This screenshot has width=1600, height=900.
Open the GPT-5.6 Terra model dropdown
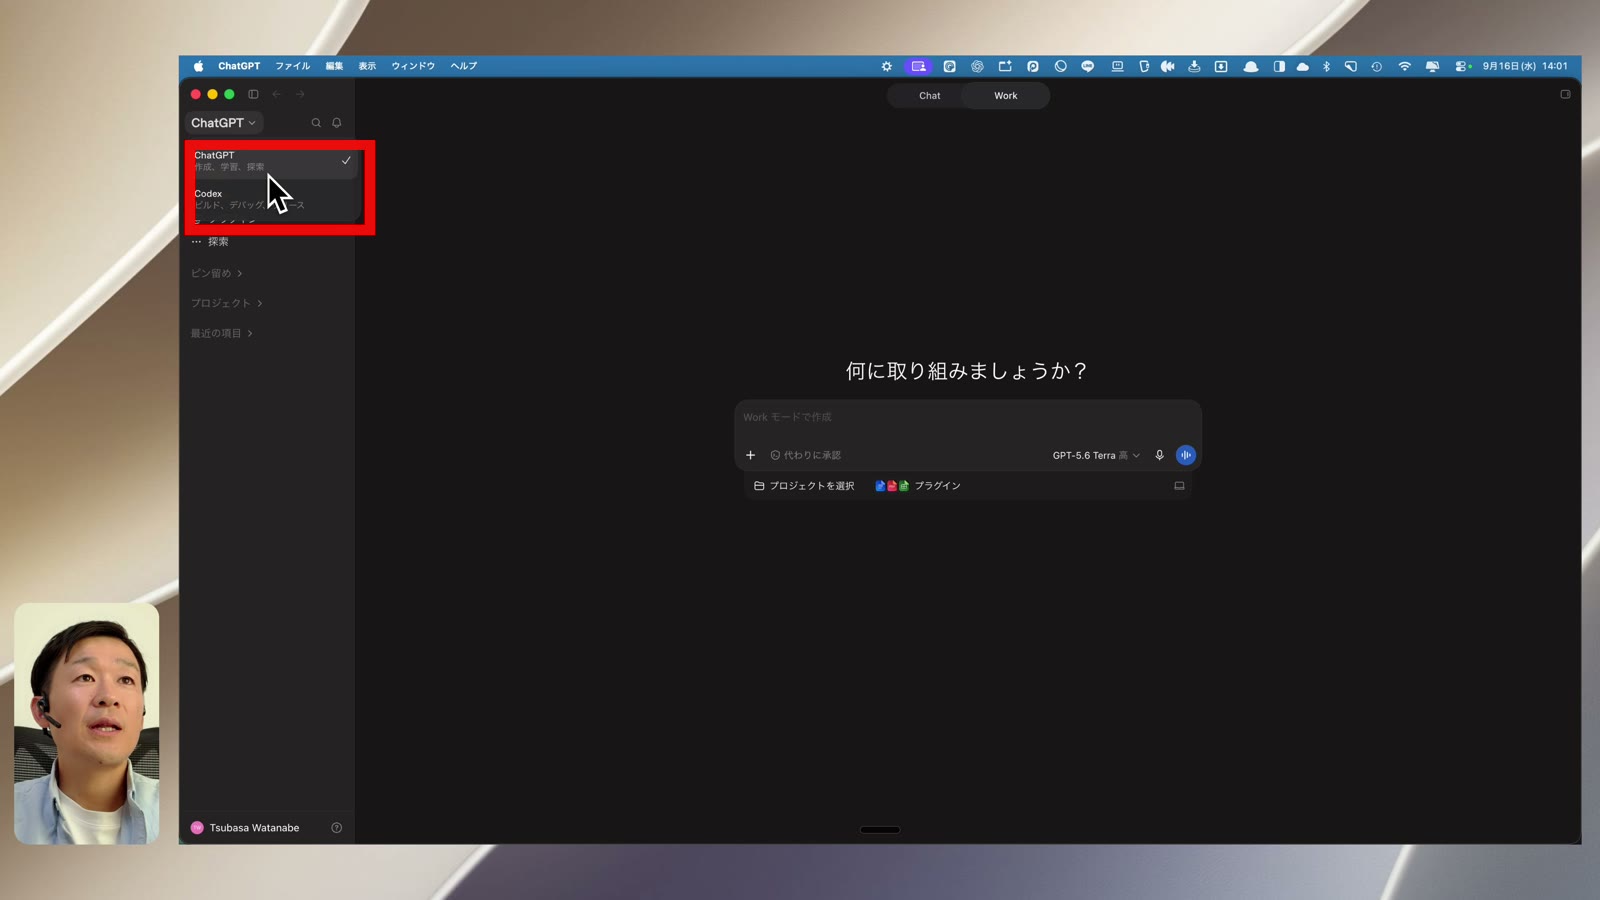click(x=1096, y=455)
